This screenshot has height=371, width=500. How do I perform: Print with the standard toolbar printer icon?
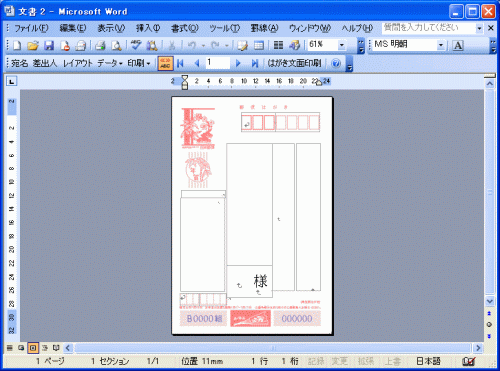coord(100,45)
